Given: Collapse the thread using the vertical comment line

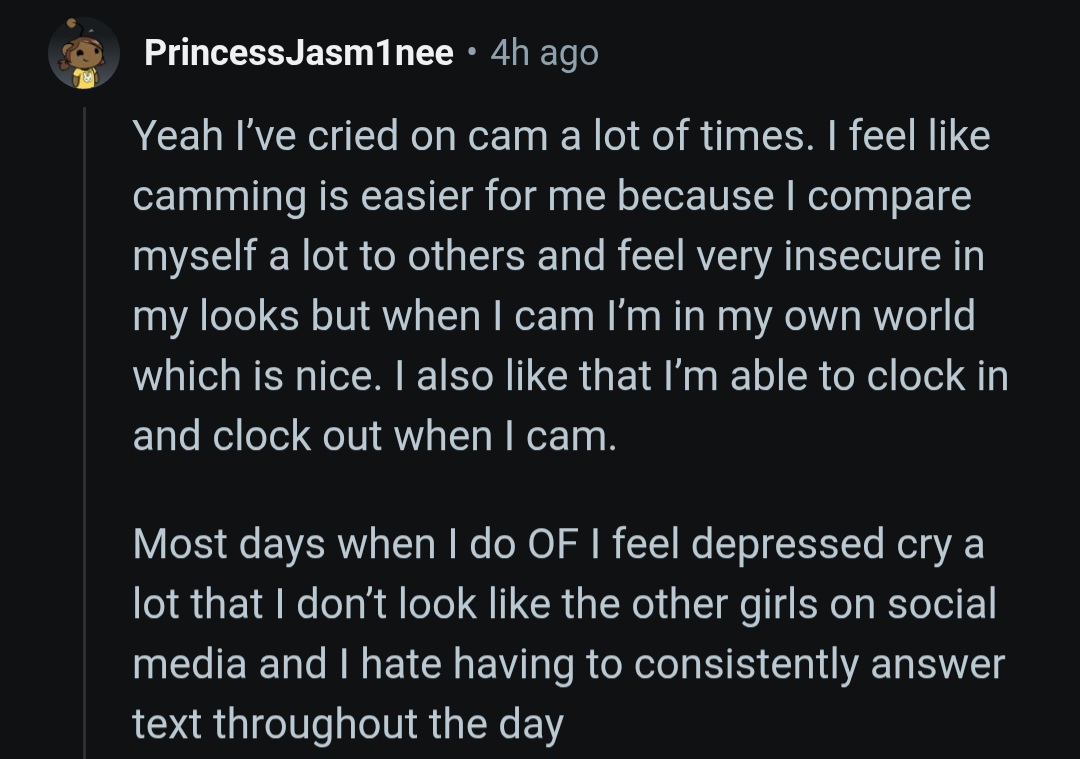Looking at the screenshot, I should click(x=85, y=433).
